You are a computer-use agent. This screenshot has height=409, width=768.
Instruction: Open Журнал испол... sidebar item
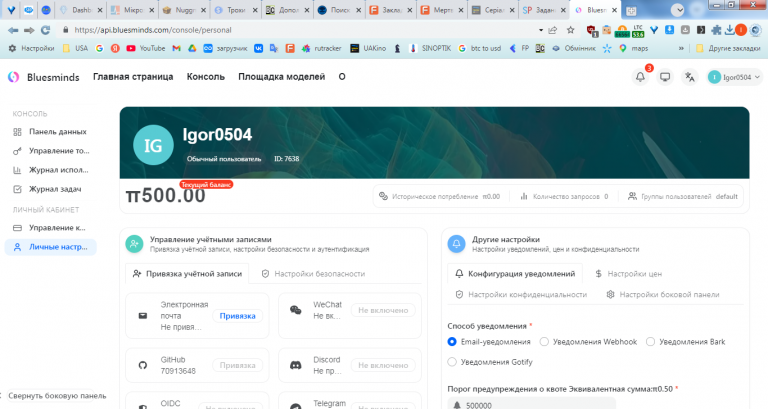(x=50, y=170)
